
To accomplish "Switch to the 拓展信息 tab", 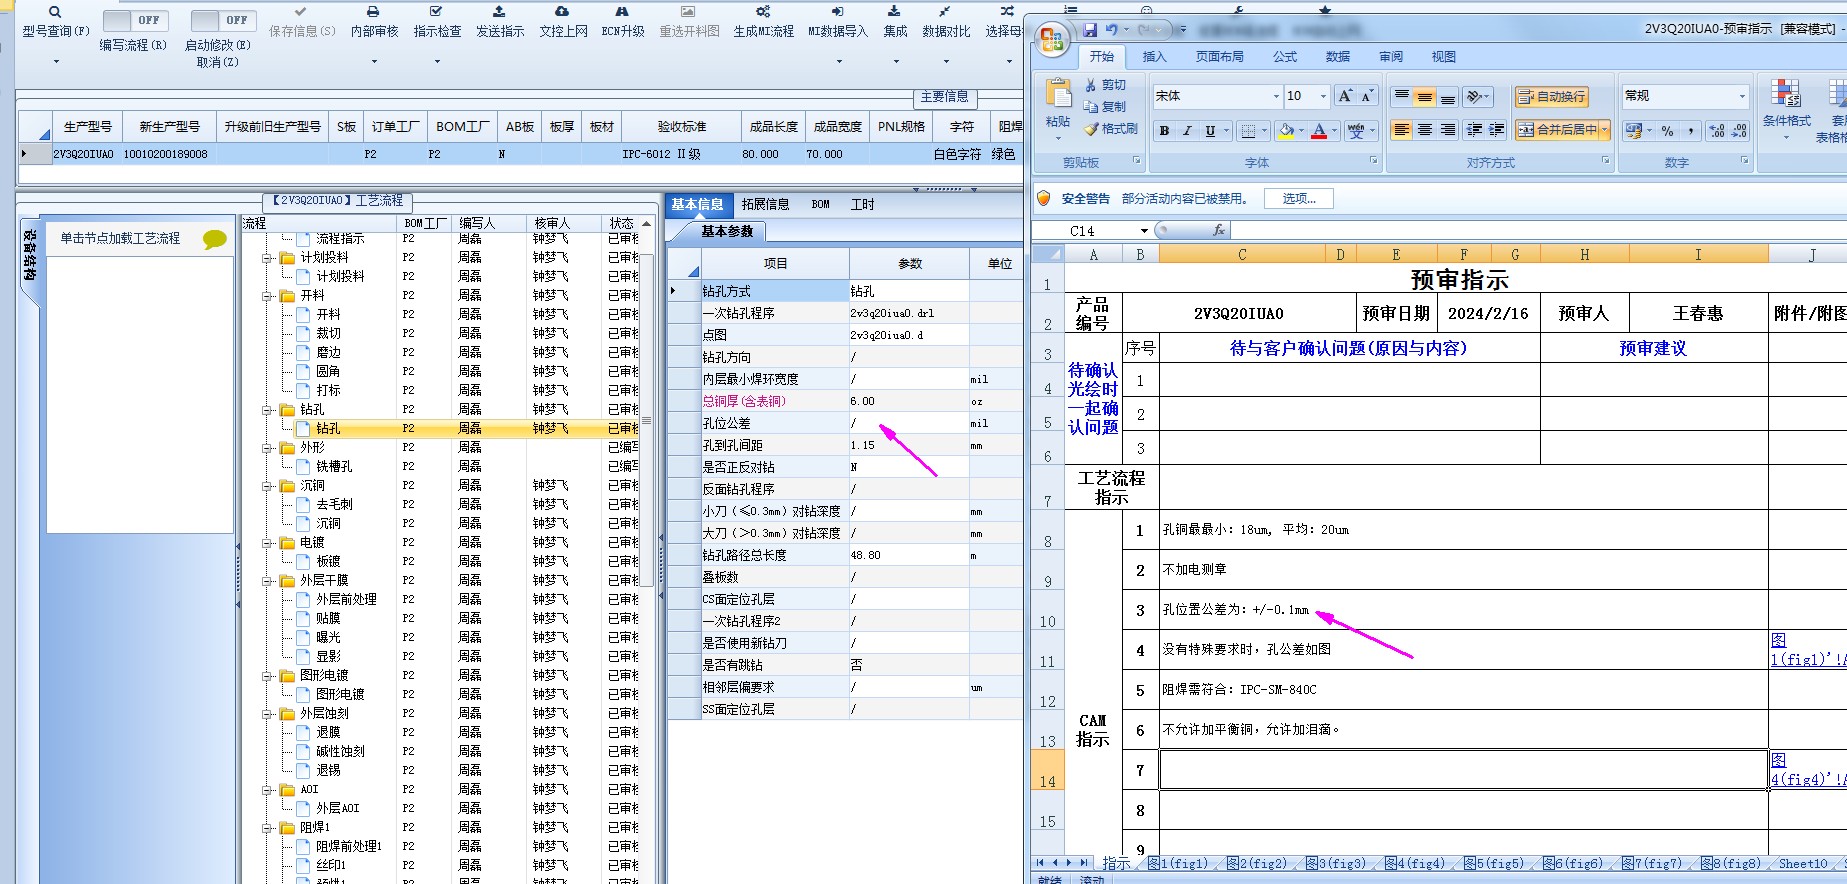I will [765, 205].
